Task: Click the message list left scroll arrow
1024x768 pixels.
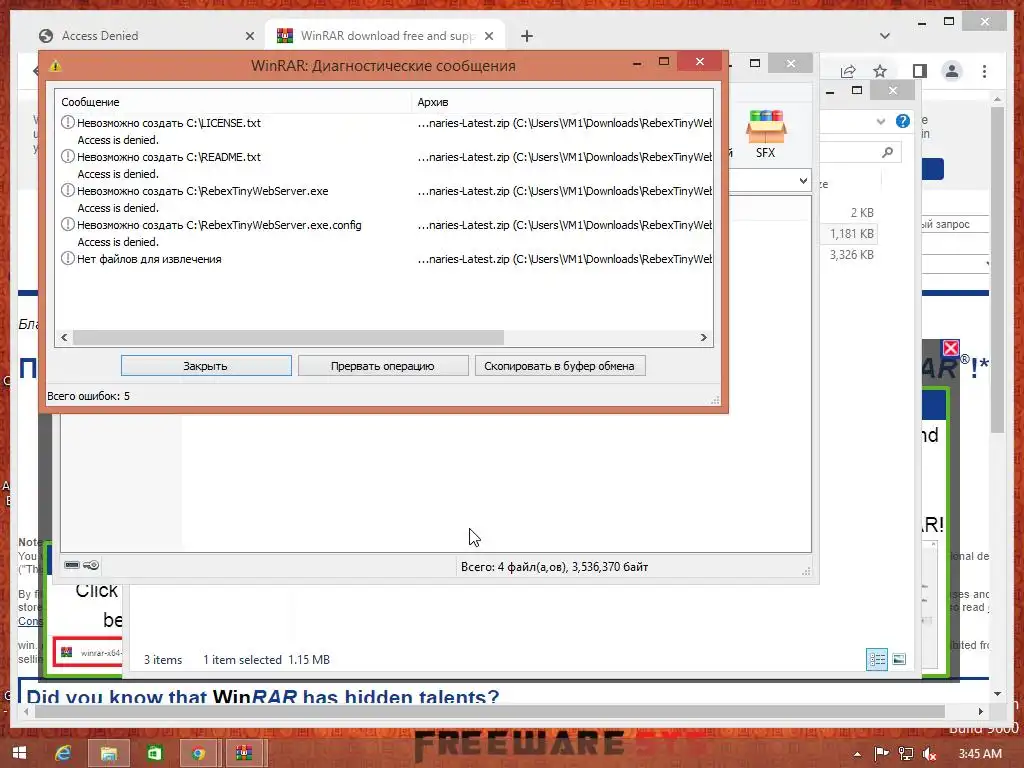Action: click(x=64, y=338)
